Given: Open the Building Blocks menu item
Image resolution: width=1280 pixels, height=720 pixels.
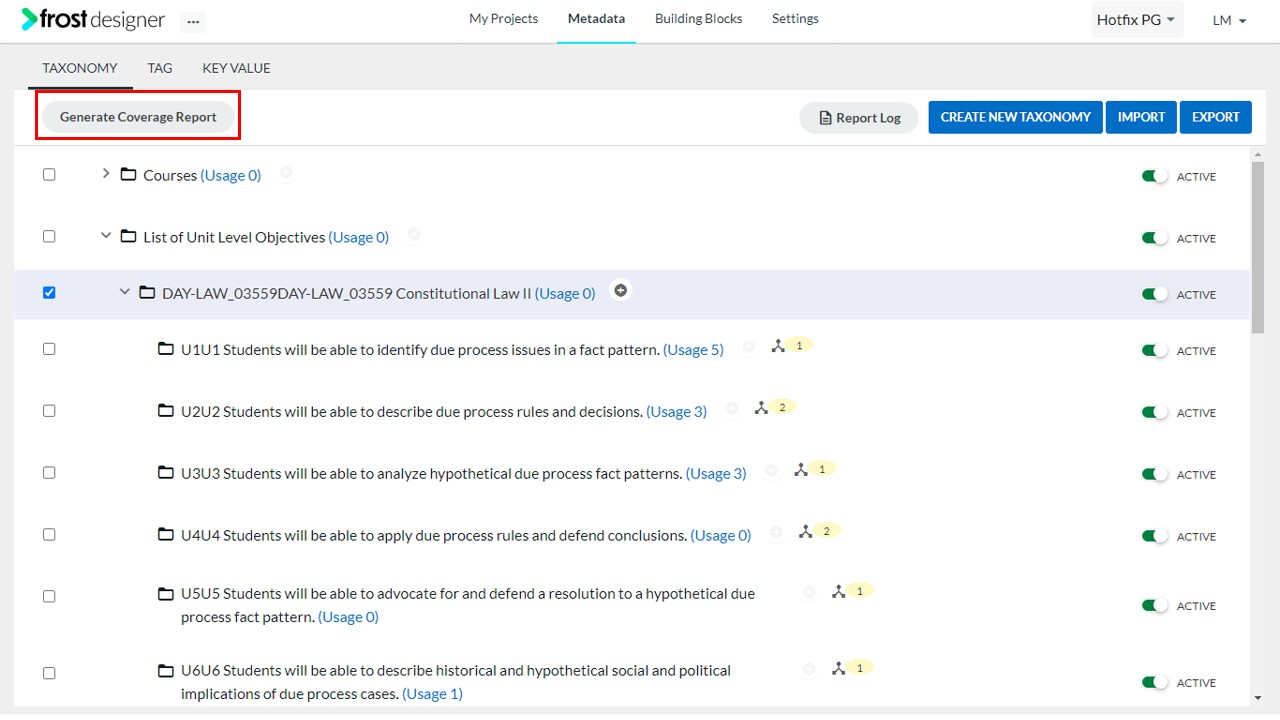Looking at the screenshot, I should click(x=698, y=18).
